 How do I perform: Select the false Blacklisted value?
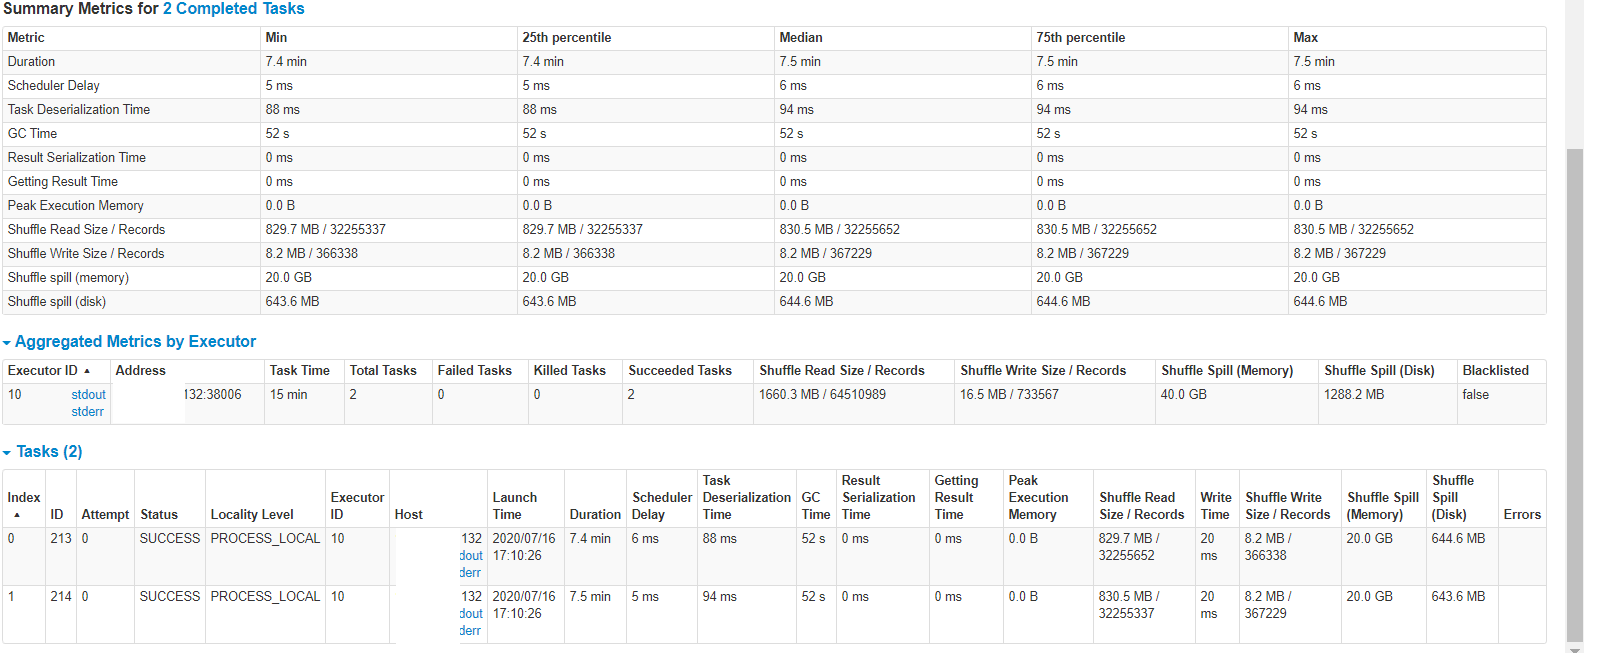(1475, 395)
